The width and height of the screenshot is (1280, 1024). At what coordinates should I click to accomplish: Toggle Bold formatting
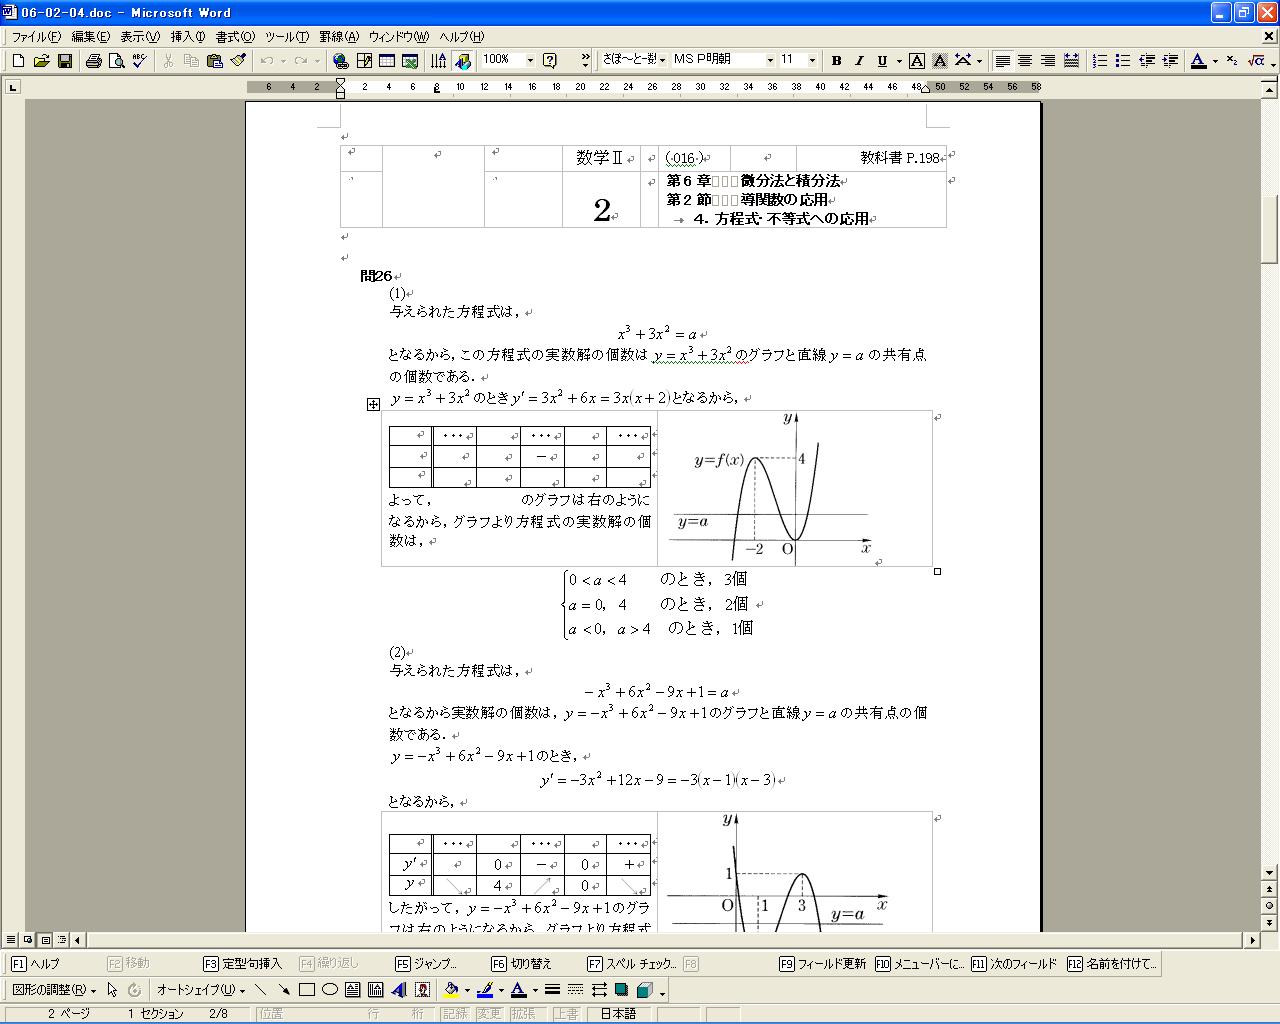tap(836, 61)
